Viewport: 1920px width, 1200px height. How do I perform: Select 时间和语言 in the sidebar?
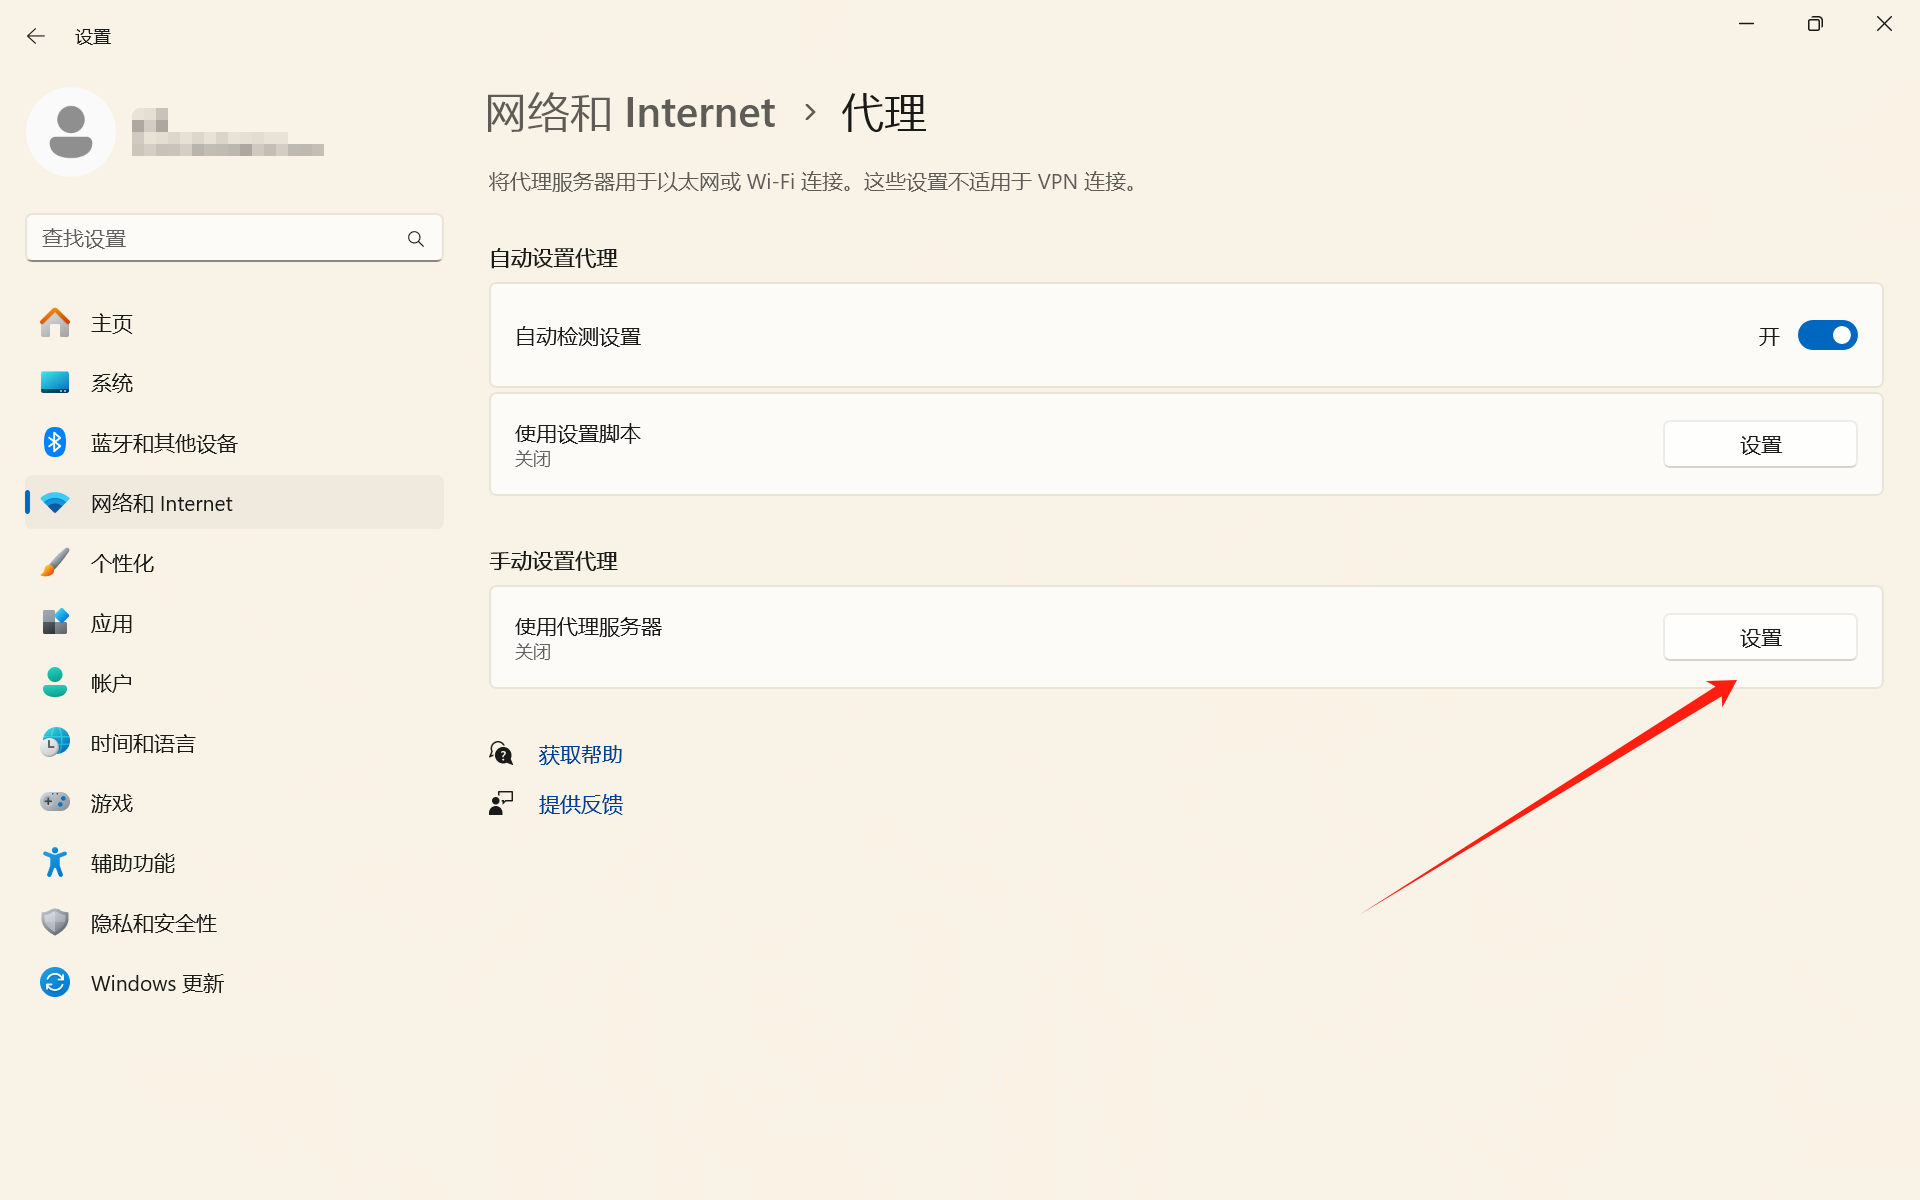143,743
